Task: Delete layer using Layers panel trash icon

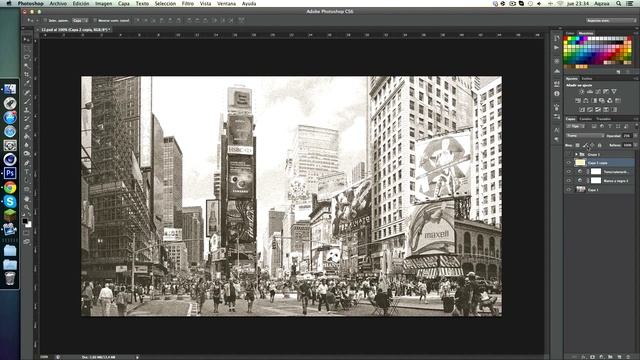Action: tap(628, 357)
